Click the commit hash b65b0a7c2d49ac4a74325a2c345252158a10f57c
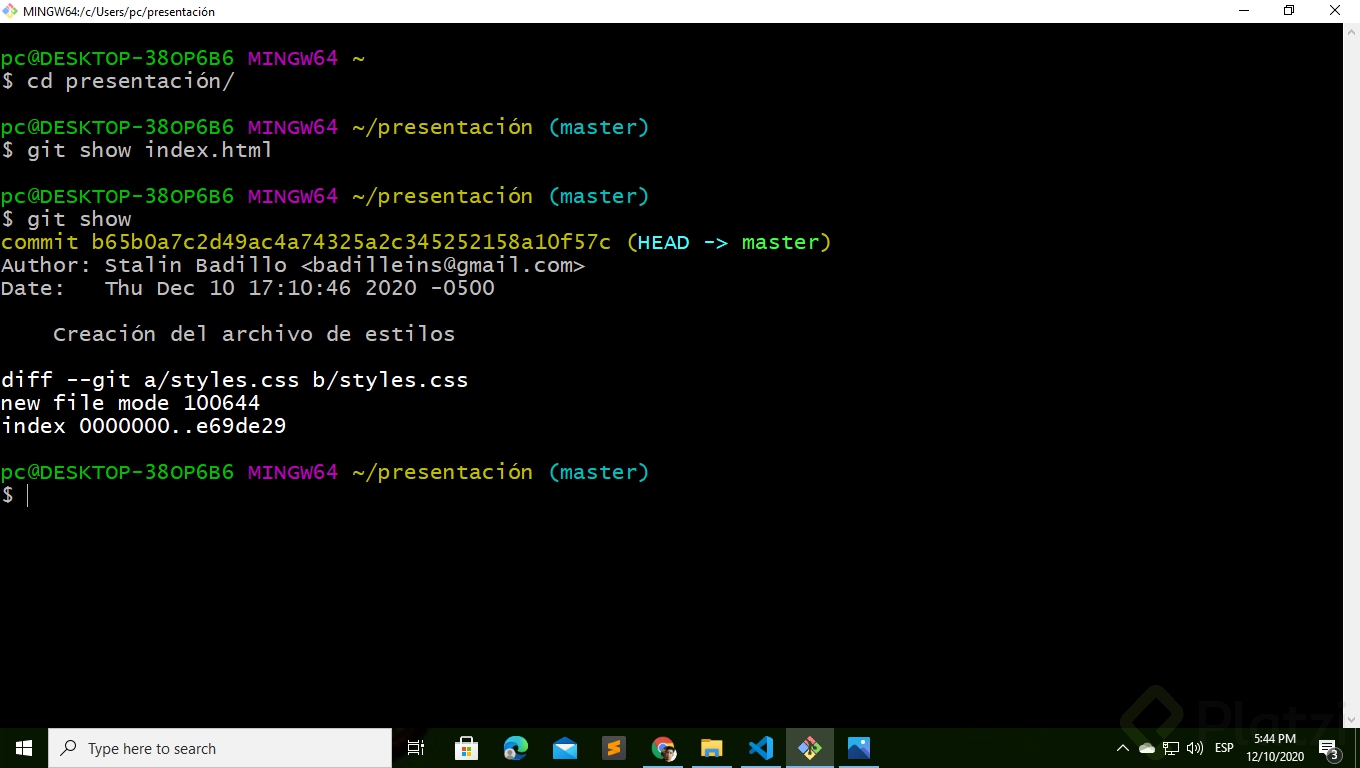The width and height of the screenshot is (1360, 768). pyautogui.click(x=351, y=242)
